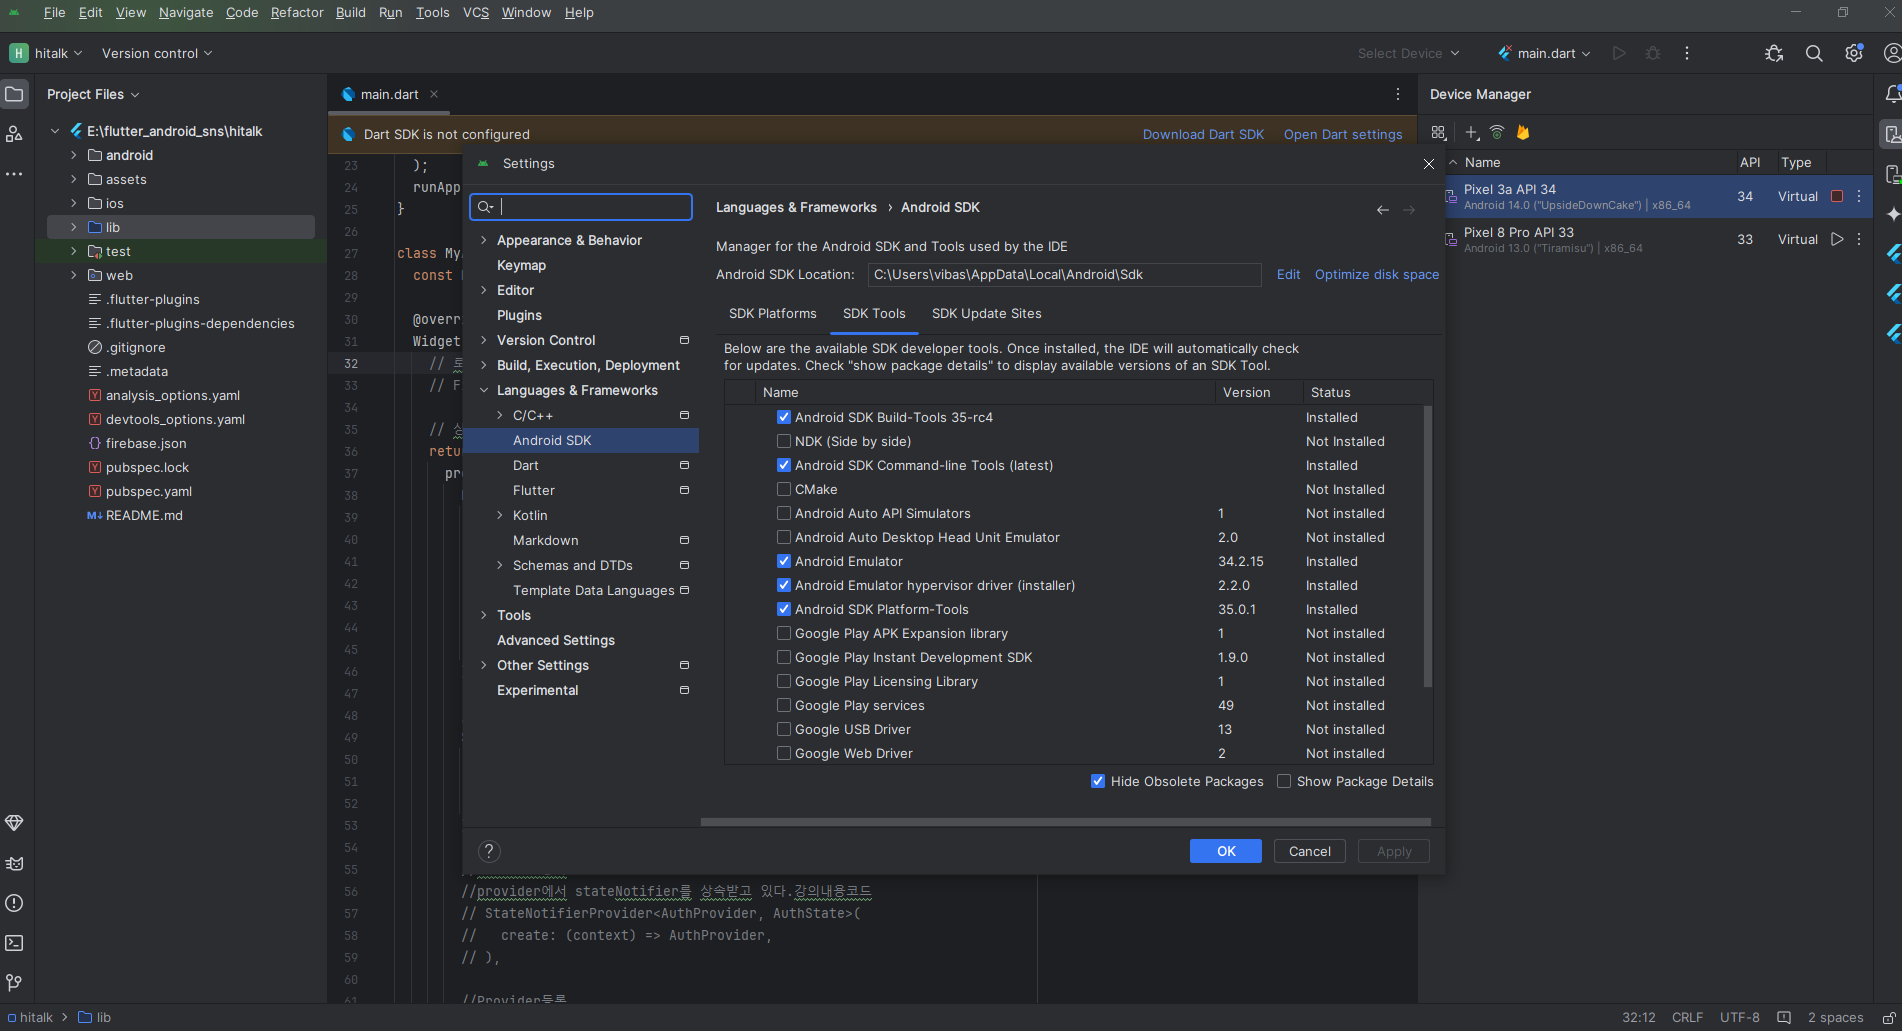Image resolution: width=1902 pixels, height=1031 pixels.
Task: Open the Refactor menu
Action: [297, 12]
